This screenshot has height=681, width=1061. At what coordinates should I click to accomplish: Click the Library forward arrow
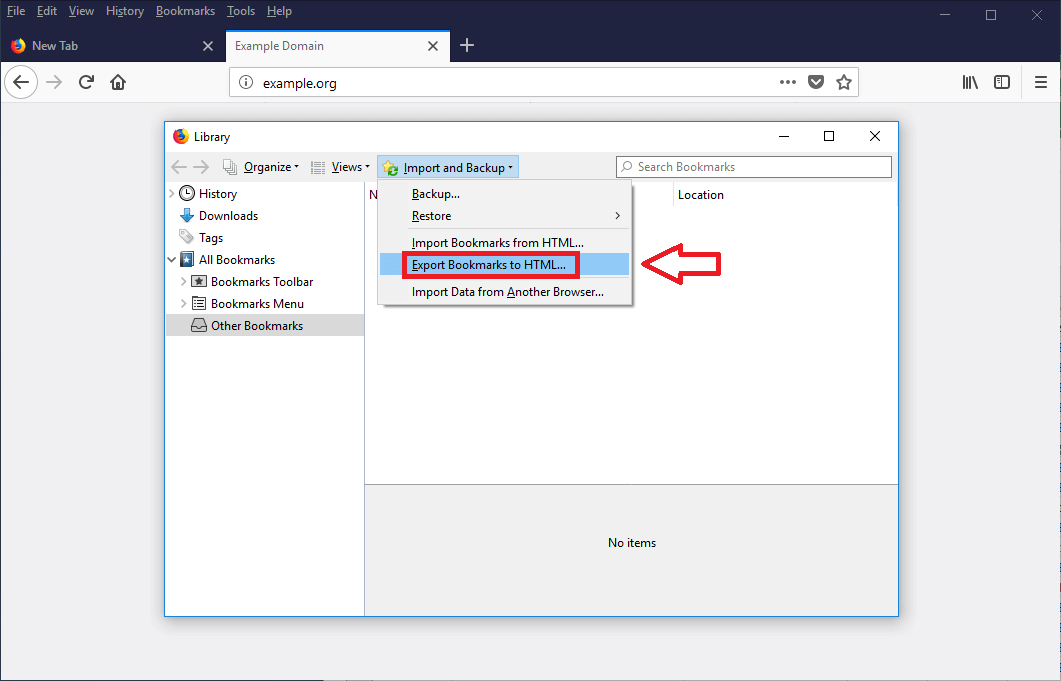201,167
